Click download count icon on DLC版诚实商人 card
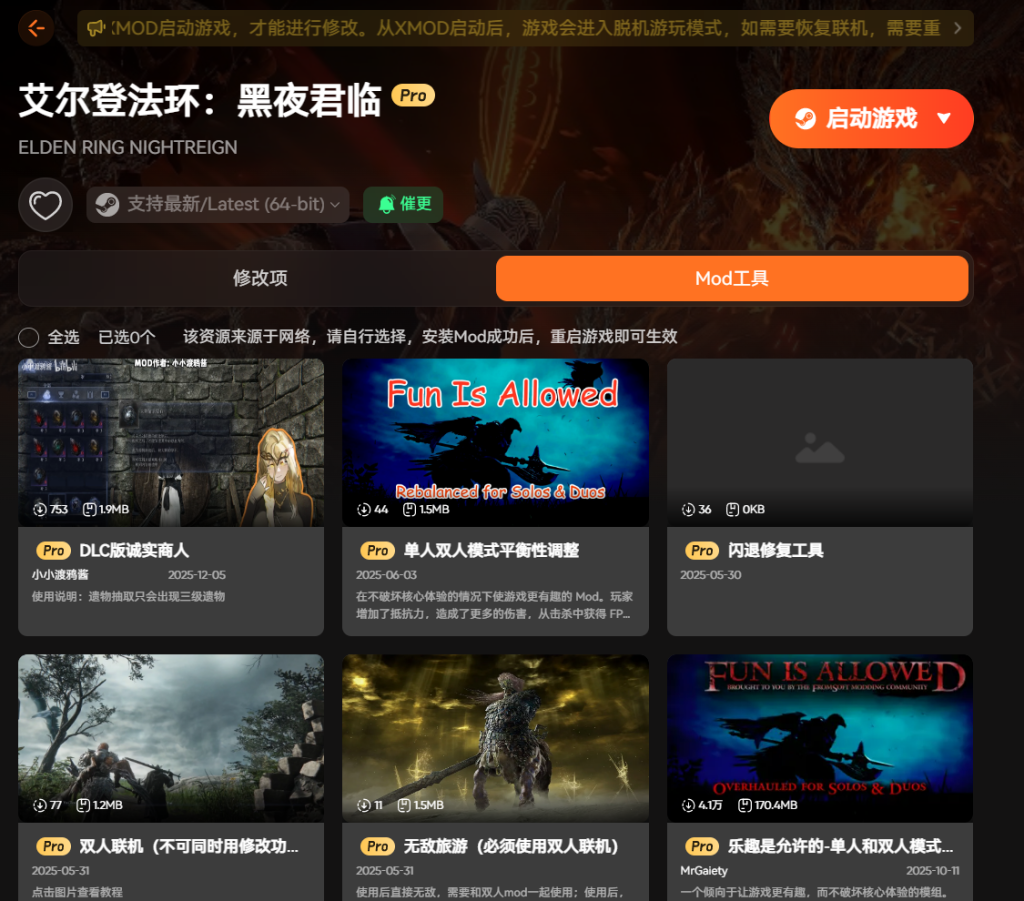The width and height of the screenshot is (1024, 901). [x=40, y=509]
